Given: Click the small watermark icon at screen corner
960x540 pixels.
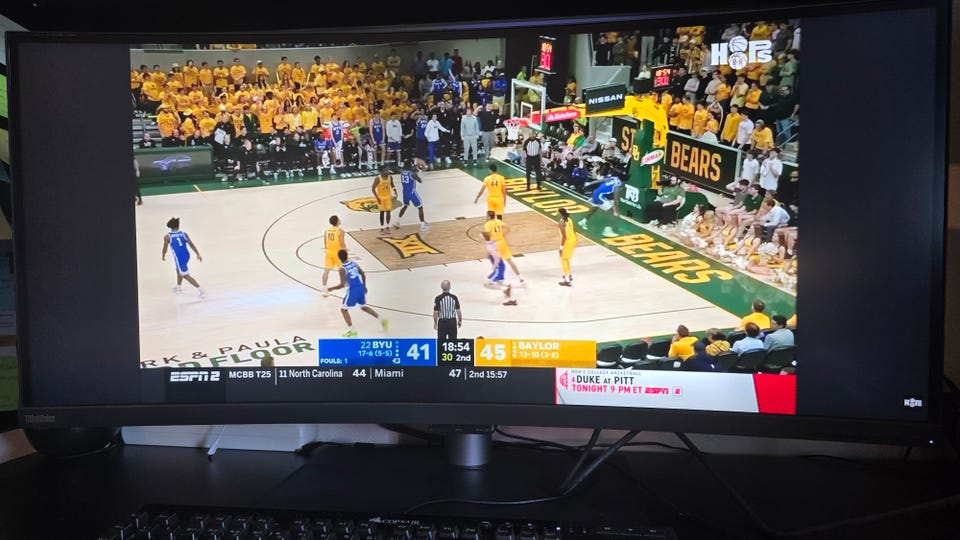Looking at the screenshot, I should pyautogui.click(x=912, y=402).
